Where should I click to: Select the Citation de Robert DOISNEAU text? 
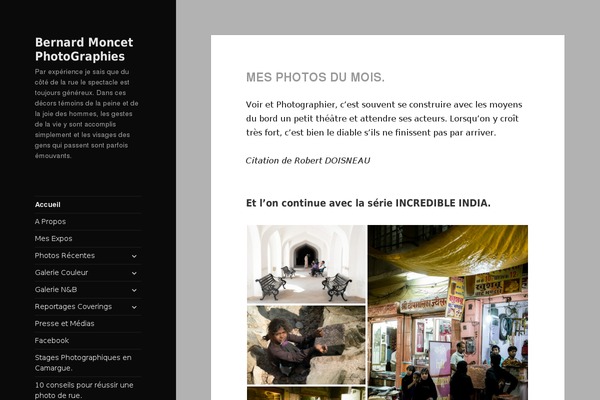[308, 160]
